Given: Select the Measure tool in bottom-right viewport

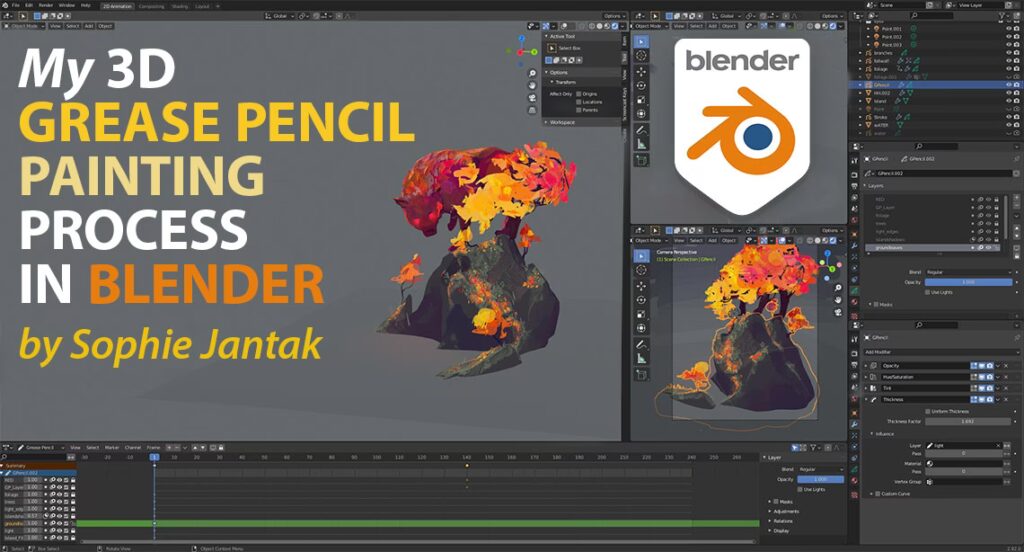Looking at the screenshot, I should (641, 359).
